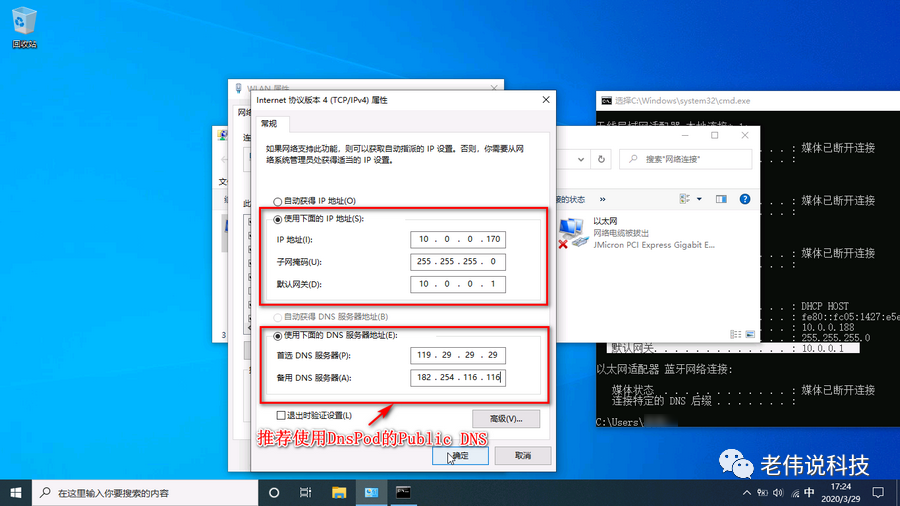Select automatic DNS server radio option
Viewport: 900px width, 506px height.
278,317
